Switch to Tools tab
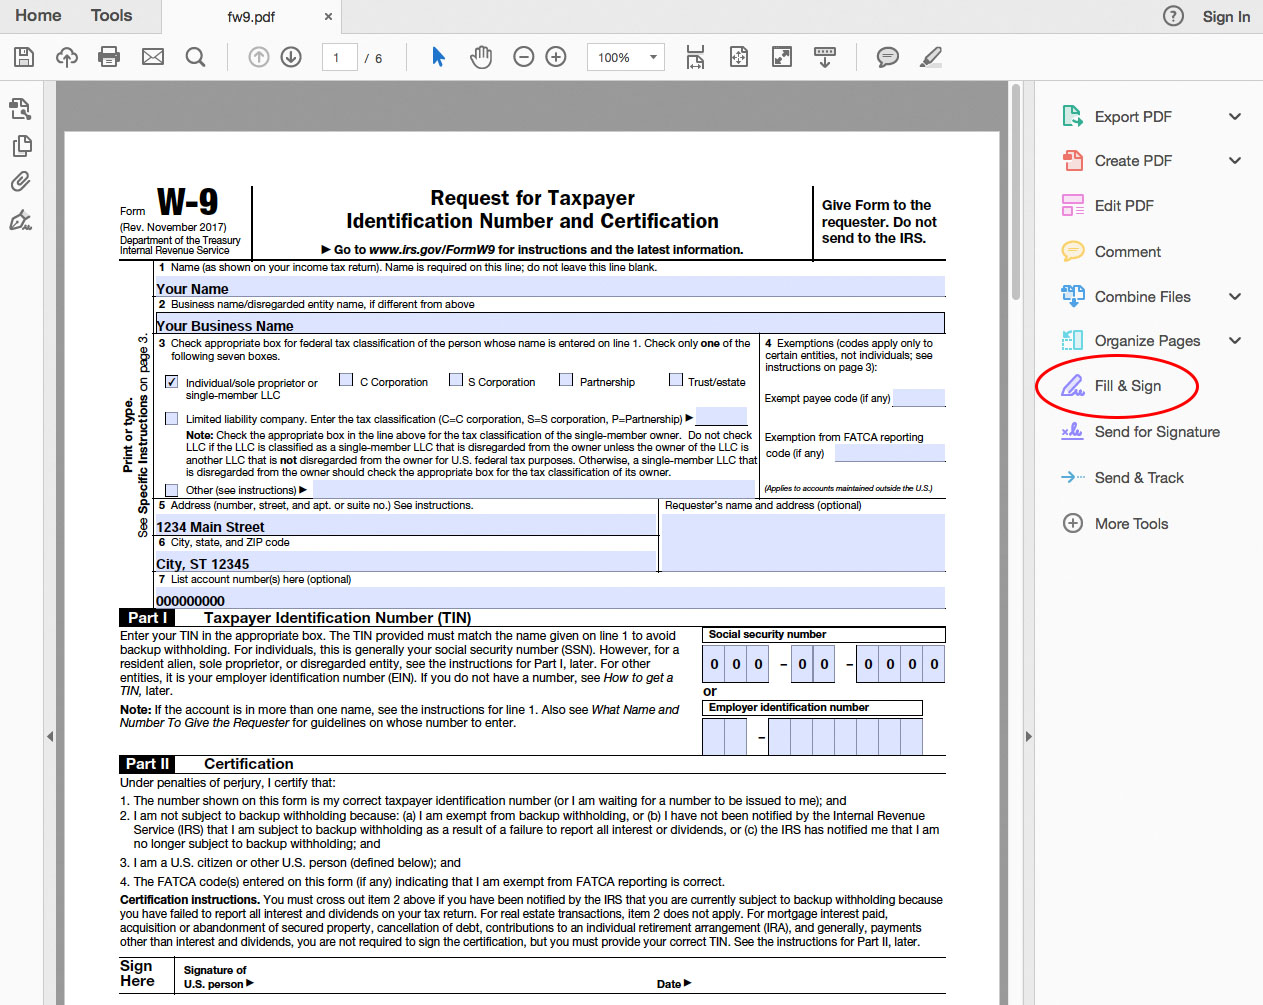The height and width of the screenshot is (1005, 1263). click(x=111, y=16)
